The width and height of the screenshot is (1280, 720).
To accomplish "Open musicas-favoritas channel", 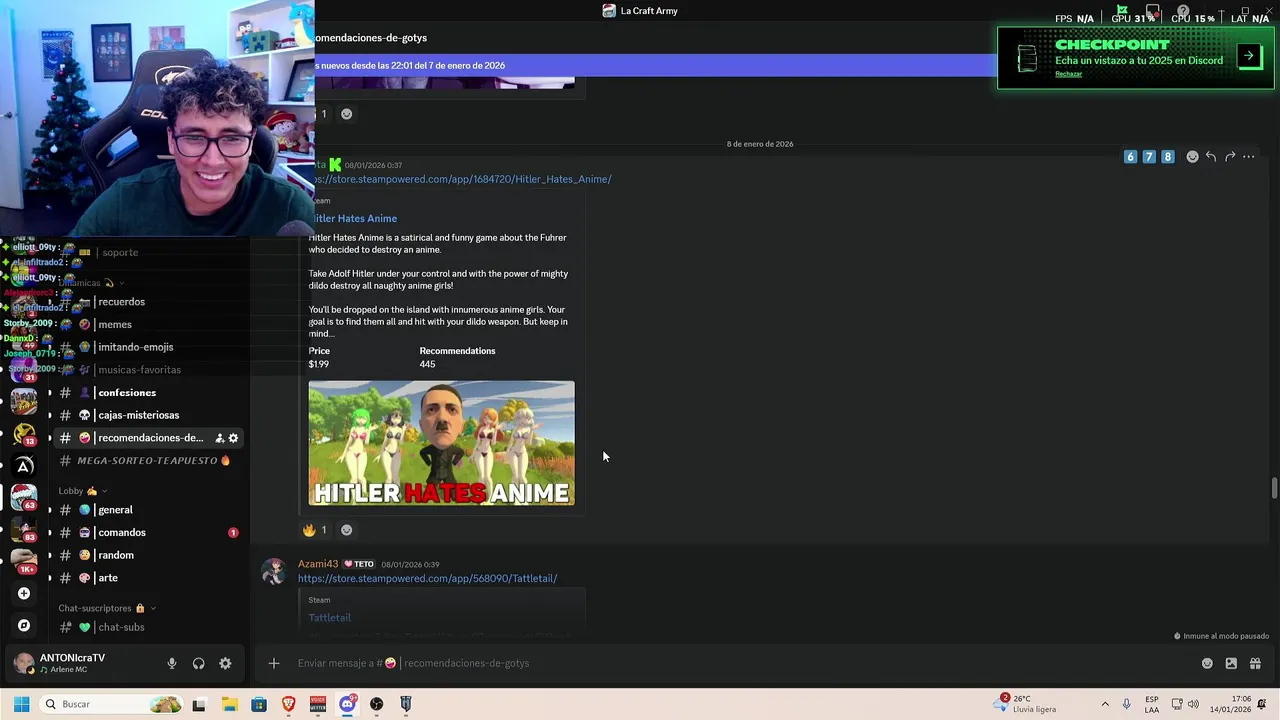I will point(139,370).
